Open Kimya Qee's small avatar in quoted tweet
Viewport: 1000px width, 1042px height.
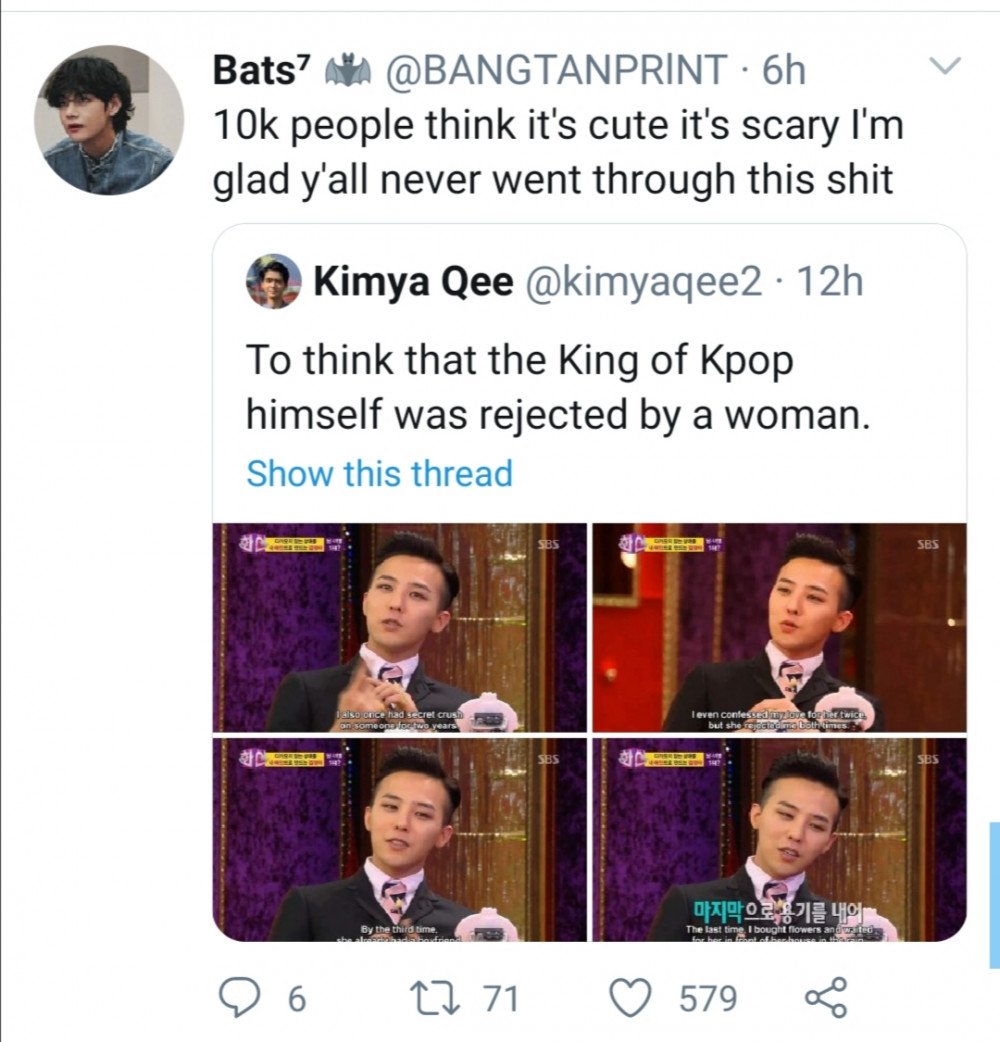pos(274,281)
